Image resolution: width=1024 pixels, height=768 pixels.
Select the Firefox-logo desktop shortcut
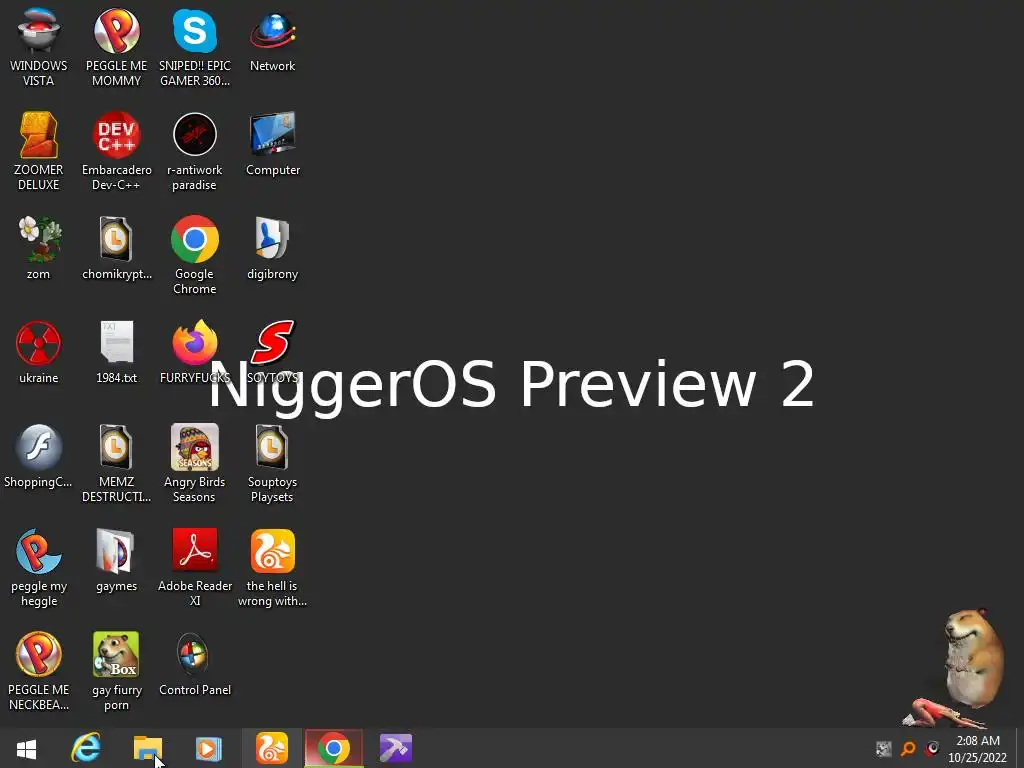(195, 351)
